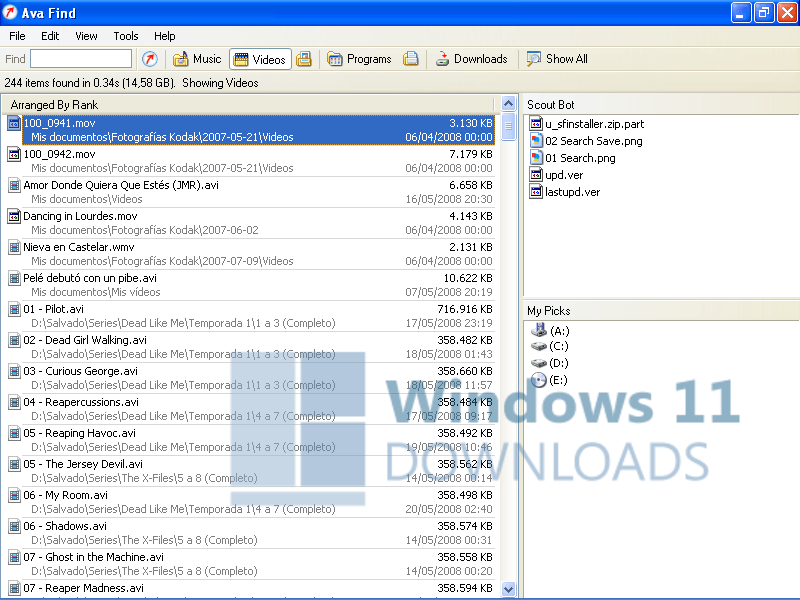Toggle the Videos filter off
The width and height of the screenshot is (800, 600).
(x=260, y=59)
